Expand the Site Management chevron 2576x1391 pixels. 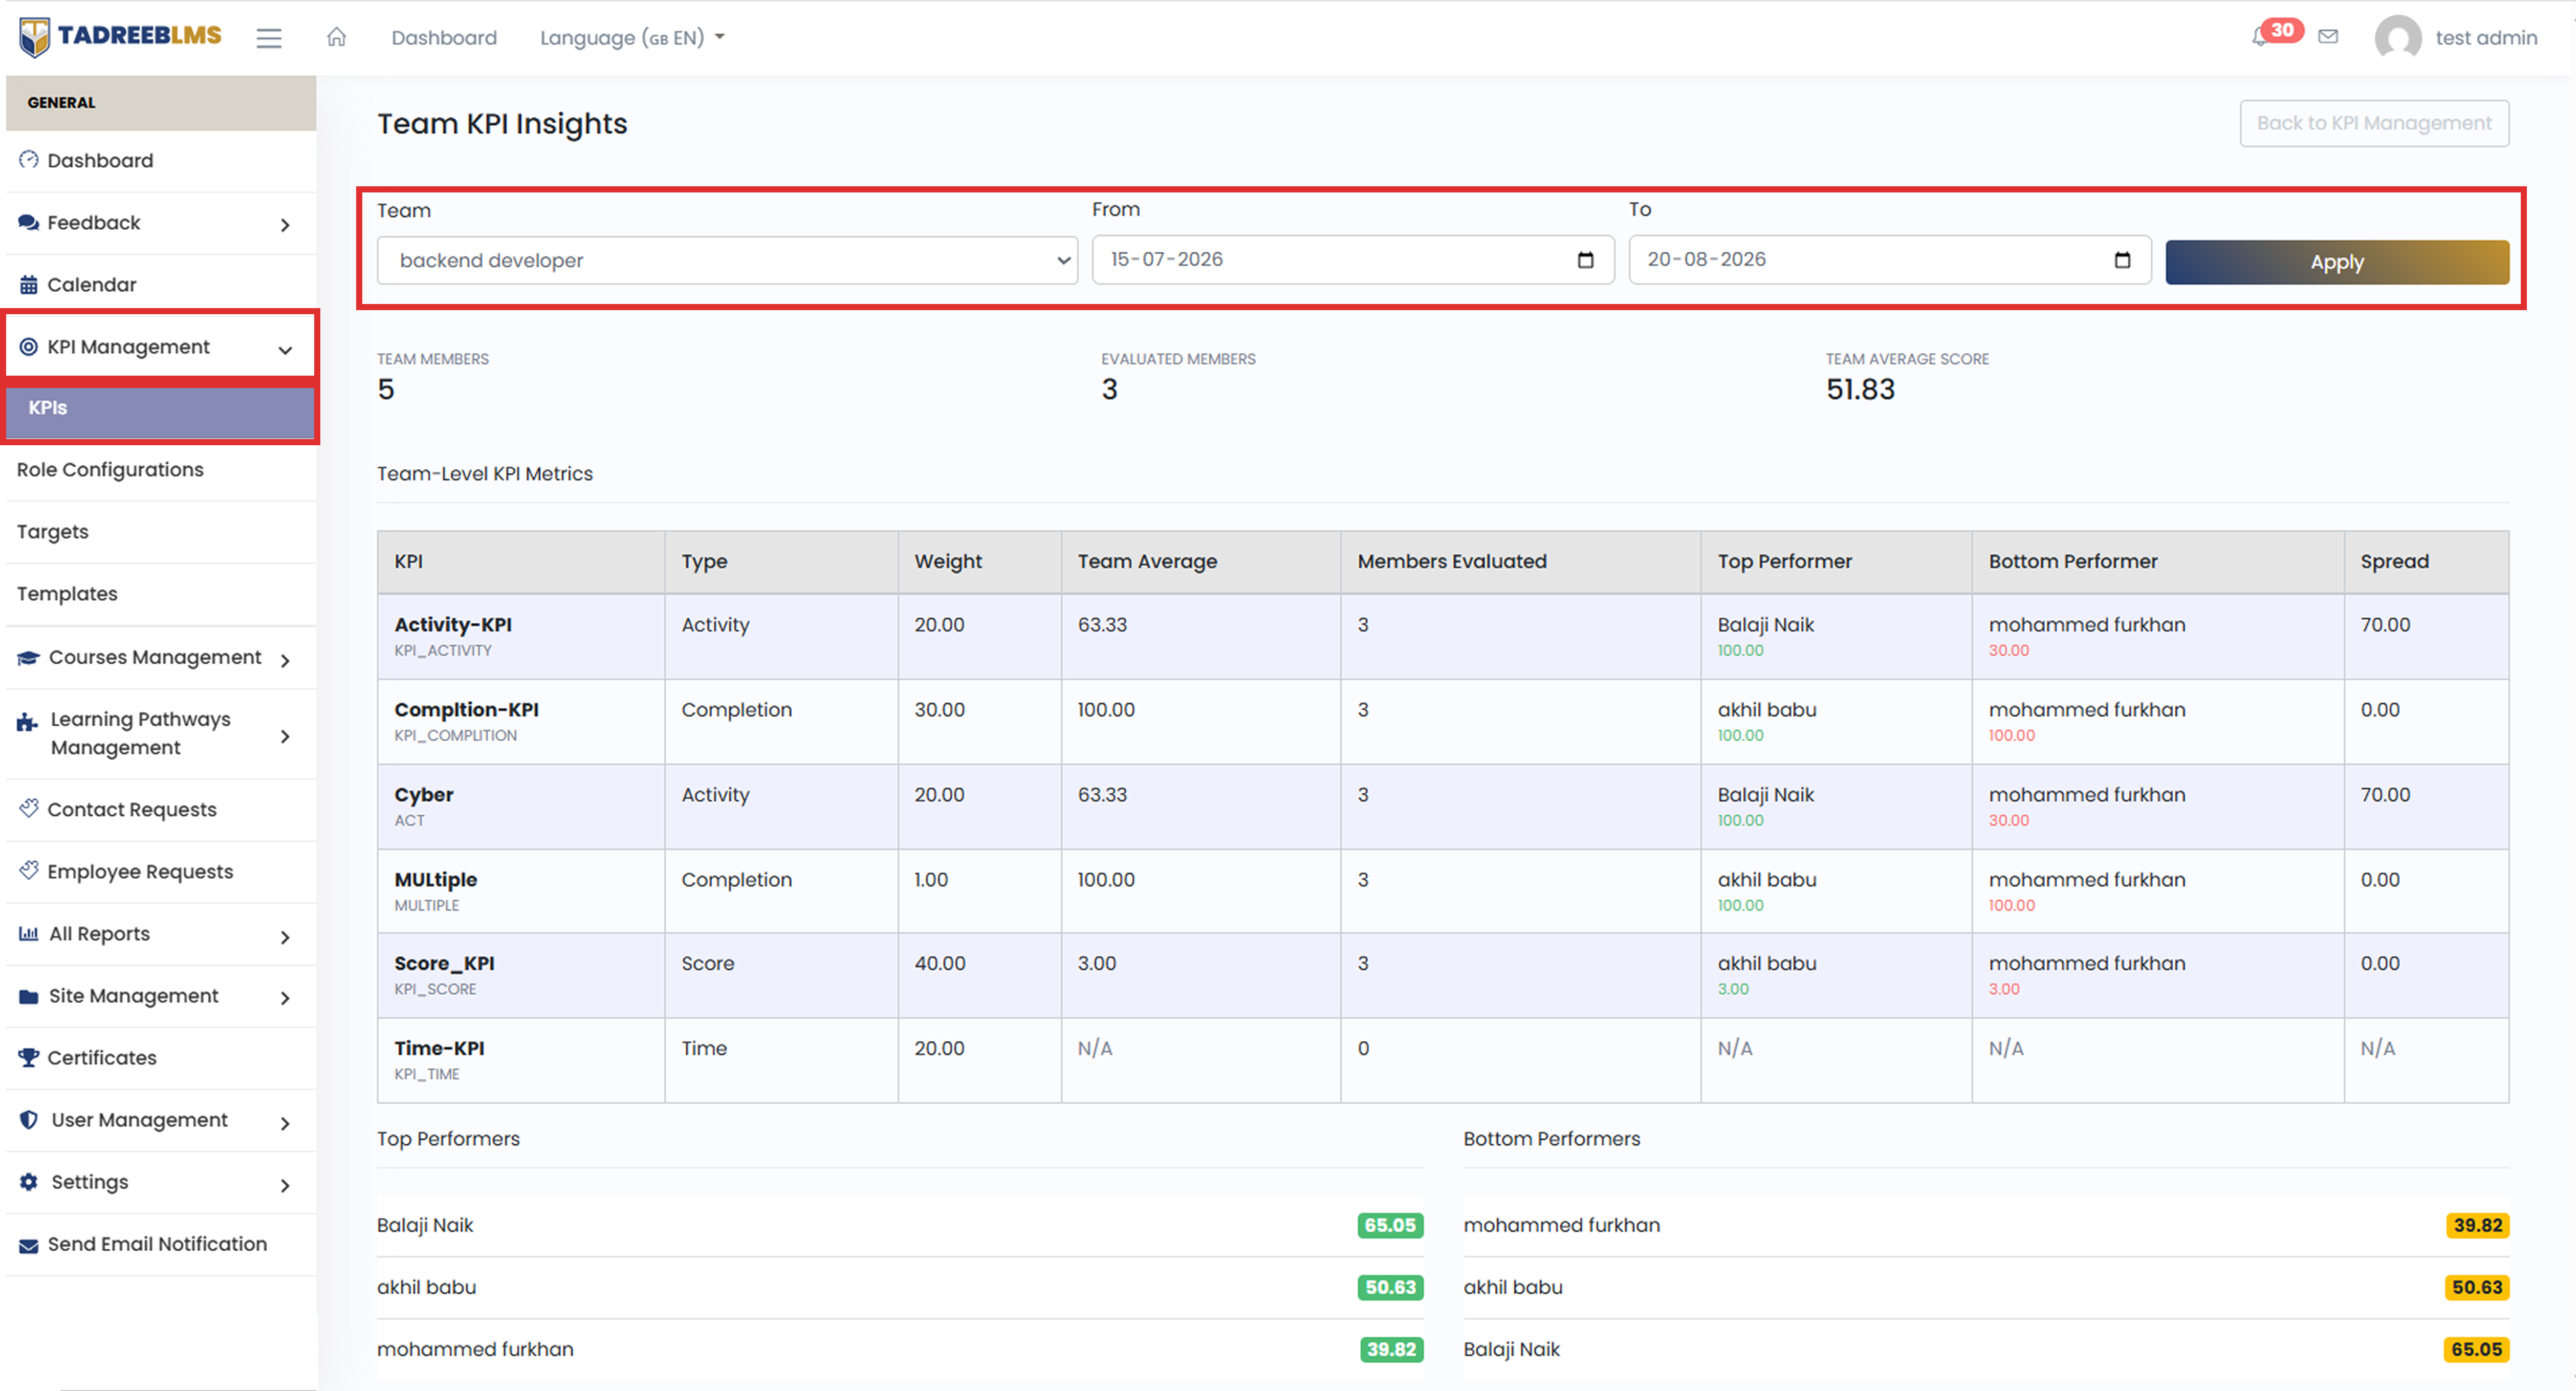tap(285, 998)
